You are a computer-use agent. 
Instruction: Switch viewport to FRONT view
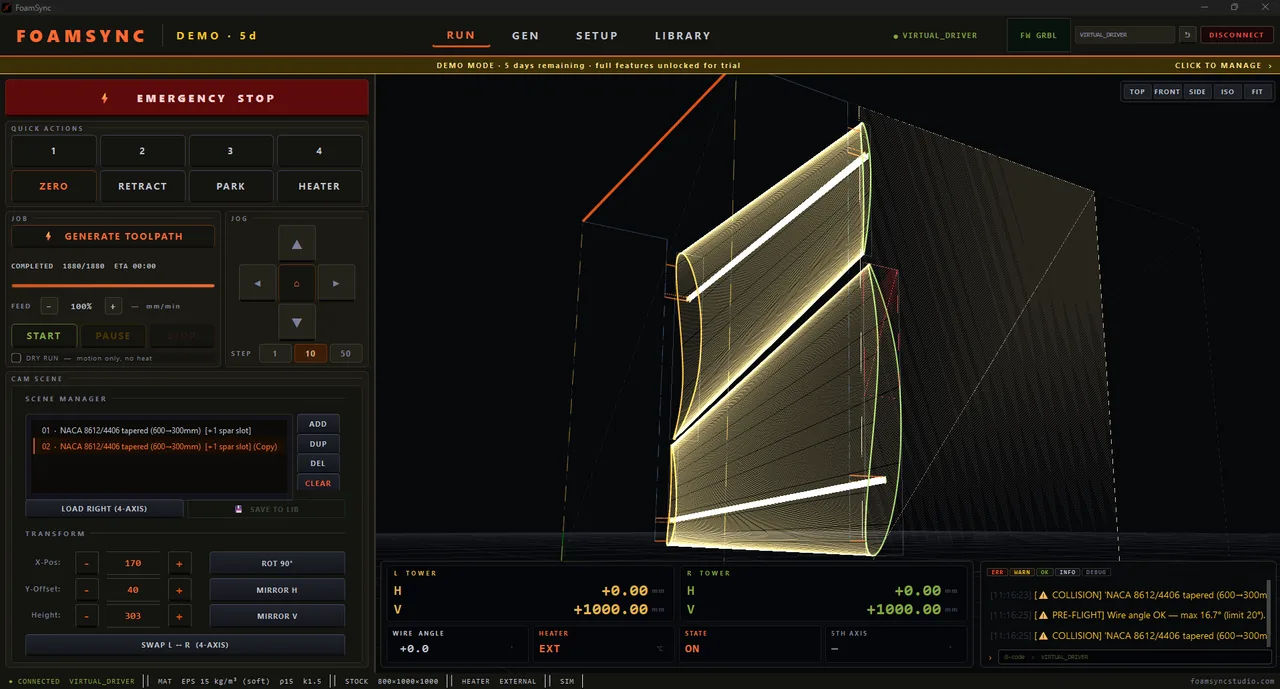point(1167,91)
